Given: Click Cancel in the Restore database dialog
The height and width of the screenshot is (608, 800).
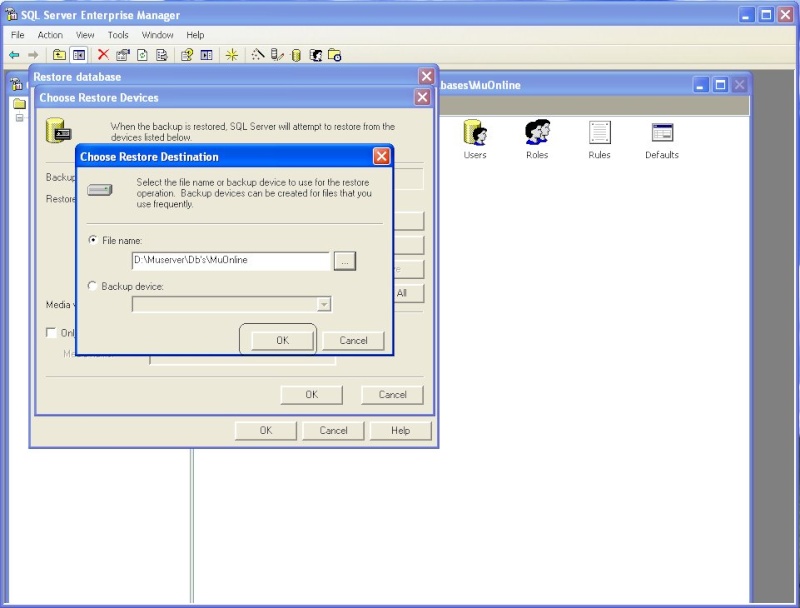Looking at the screenshot, I should tap(333, 430).
